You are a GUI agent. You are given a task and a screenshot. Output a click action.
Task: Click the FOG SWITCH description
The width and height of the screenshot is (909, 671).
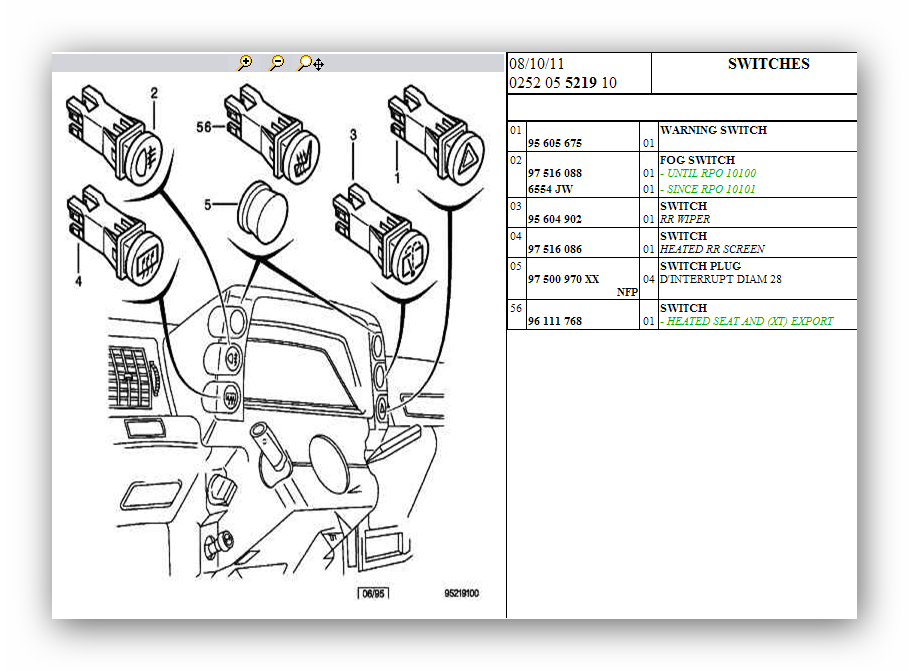pos(697,160)
